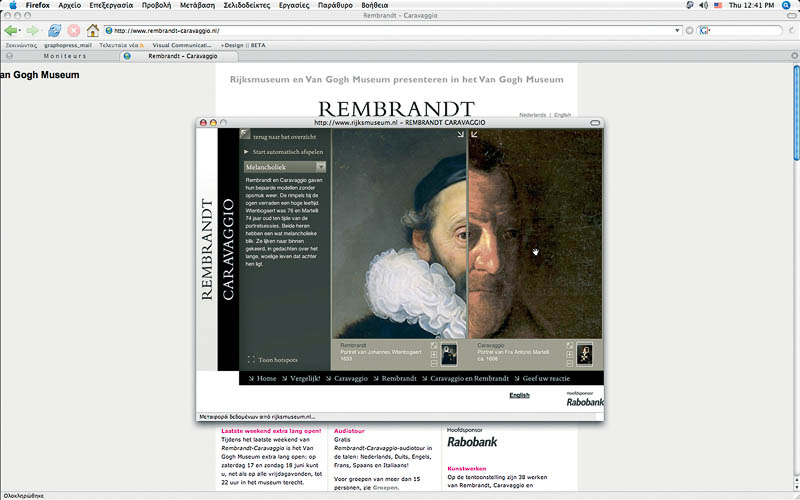Click the main window address bar
This screenshot has width=800, height=500.
[x=393, y=31]
